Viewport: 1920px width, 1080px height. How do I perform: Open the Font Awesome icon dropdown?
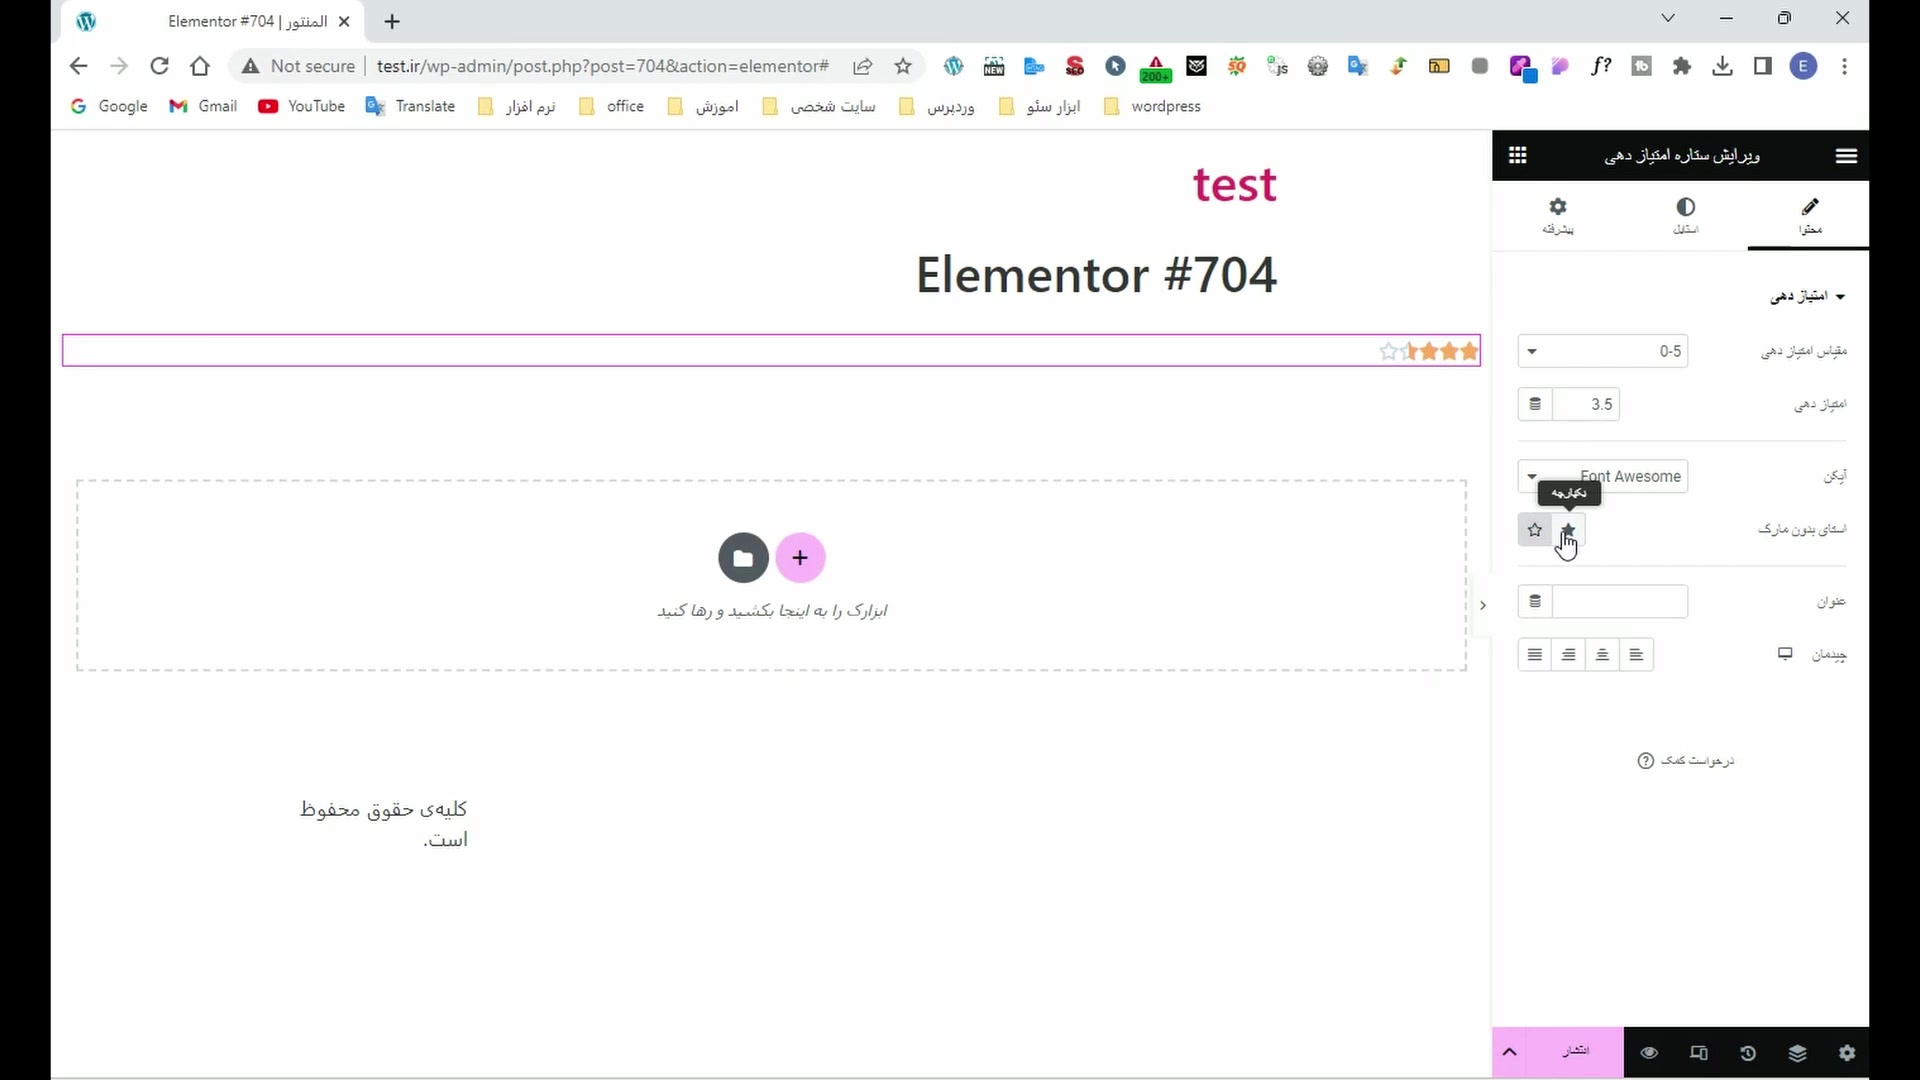point(1602,477)
